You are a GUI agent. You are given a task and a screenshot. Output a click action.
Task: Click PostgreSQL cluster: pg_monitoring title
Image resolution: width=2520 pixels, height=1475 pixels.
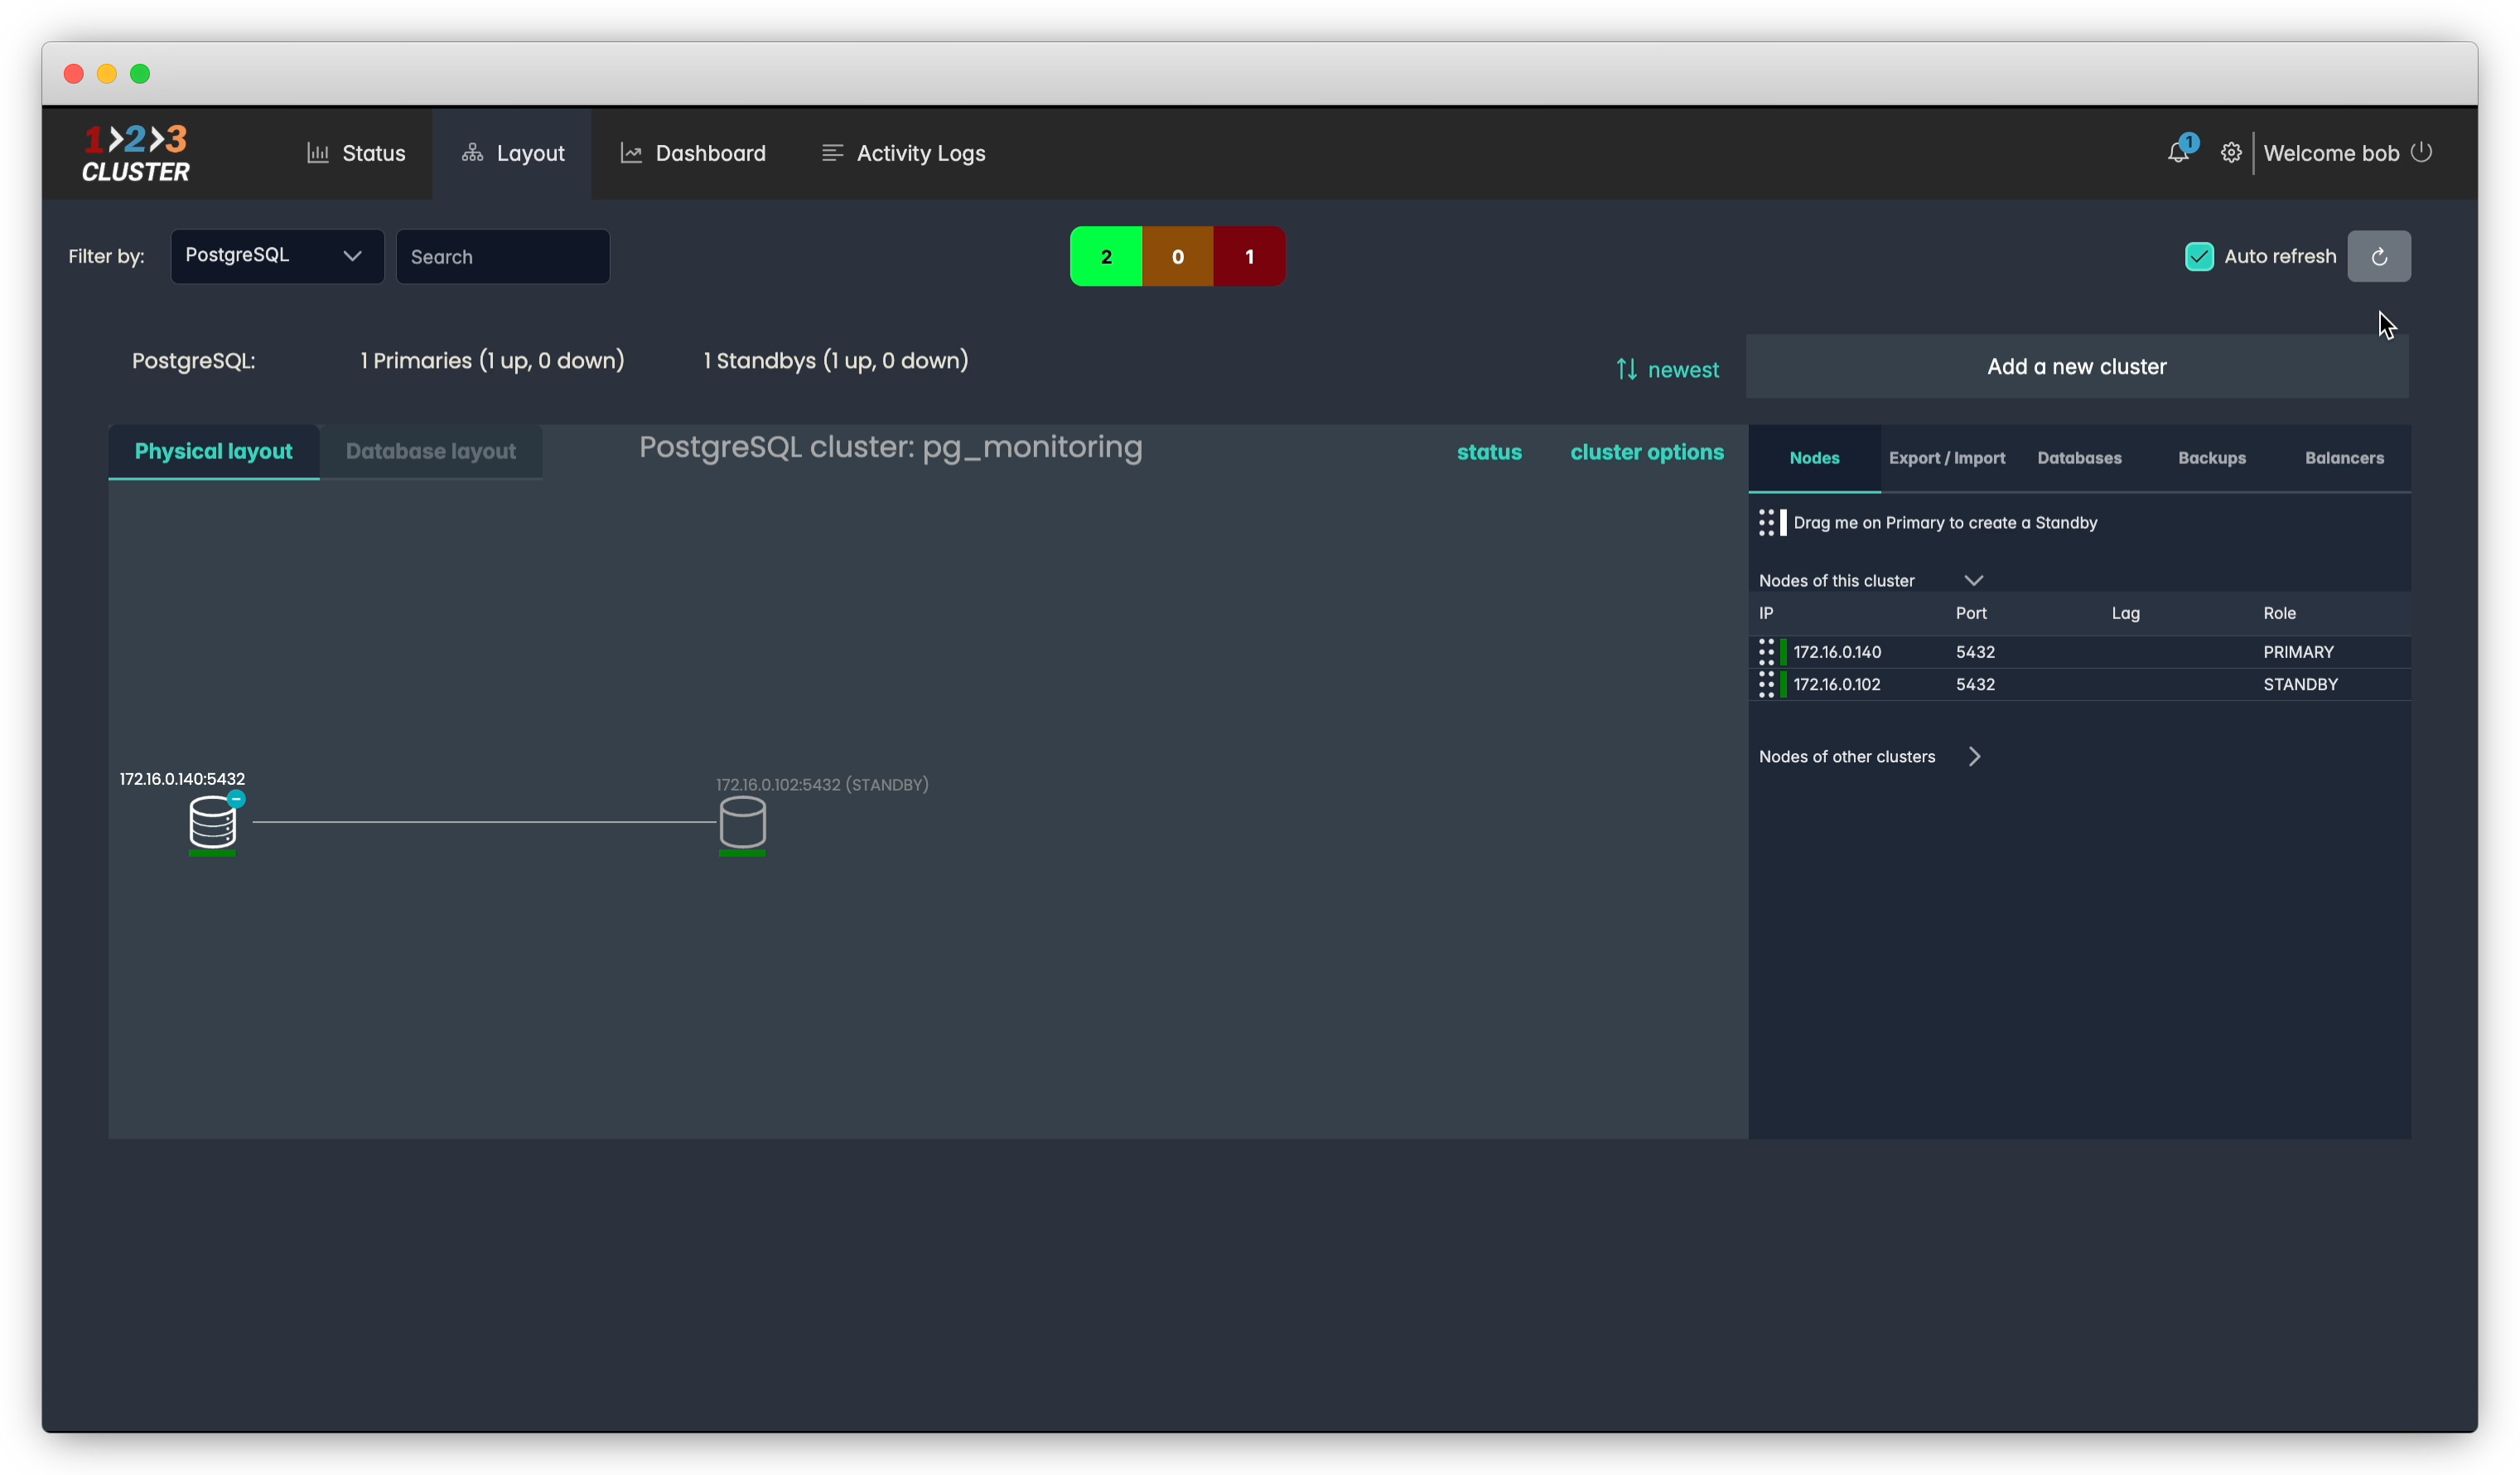pyautogui.click(x=890, y=447)
